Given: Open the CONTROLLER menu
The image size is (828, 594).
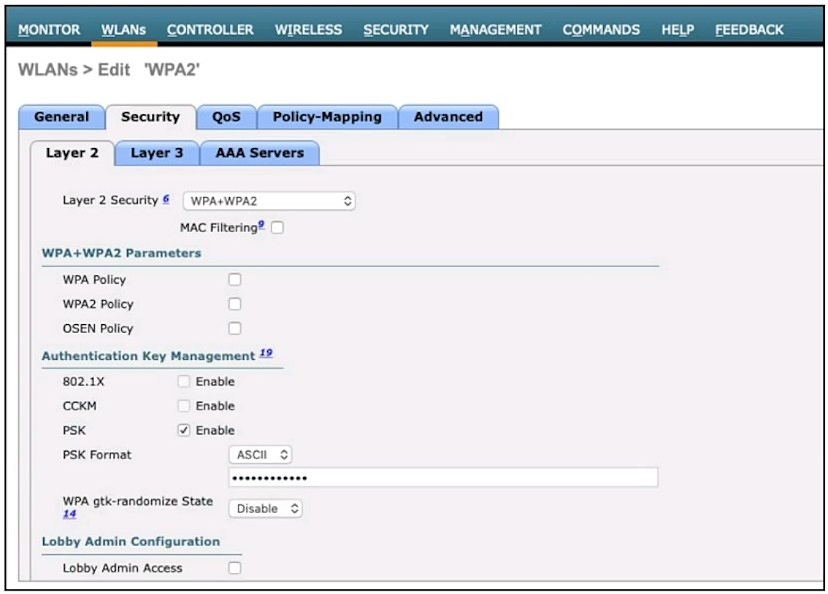Looking at the screenshot, I should pos(210,30).
